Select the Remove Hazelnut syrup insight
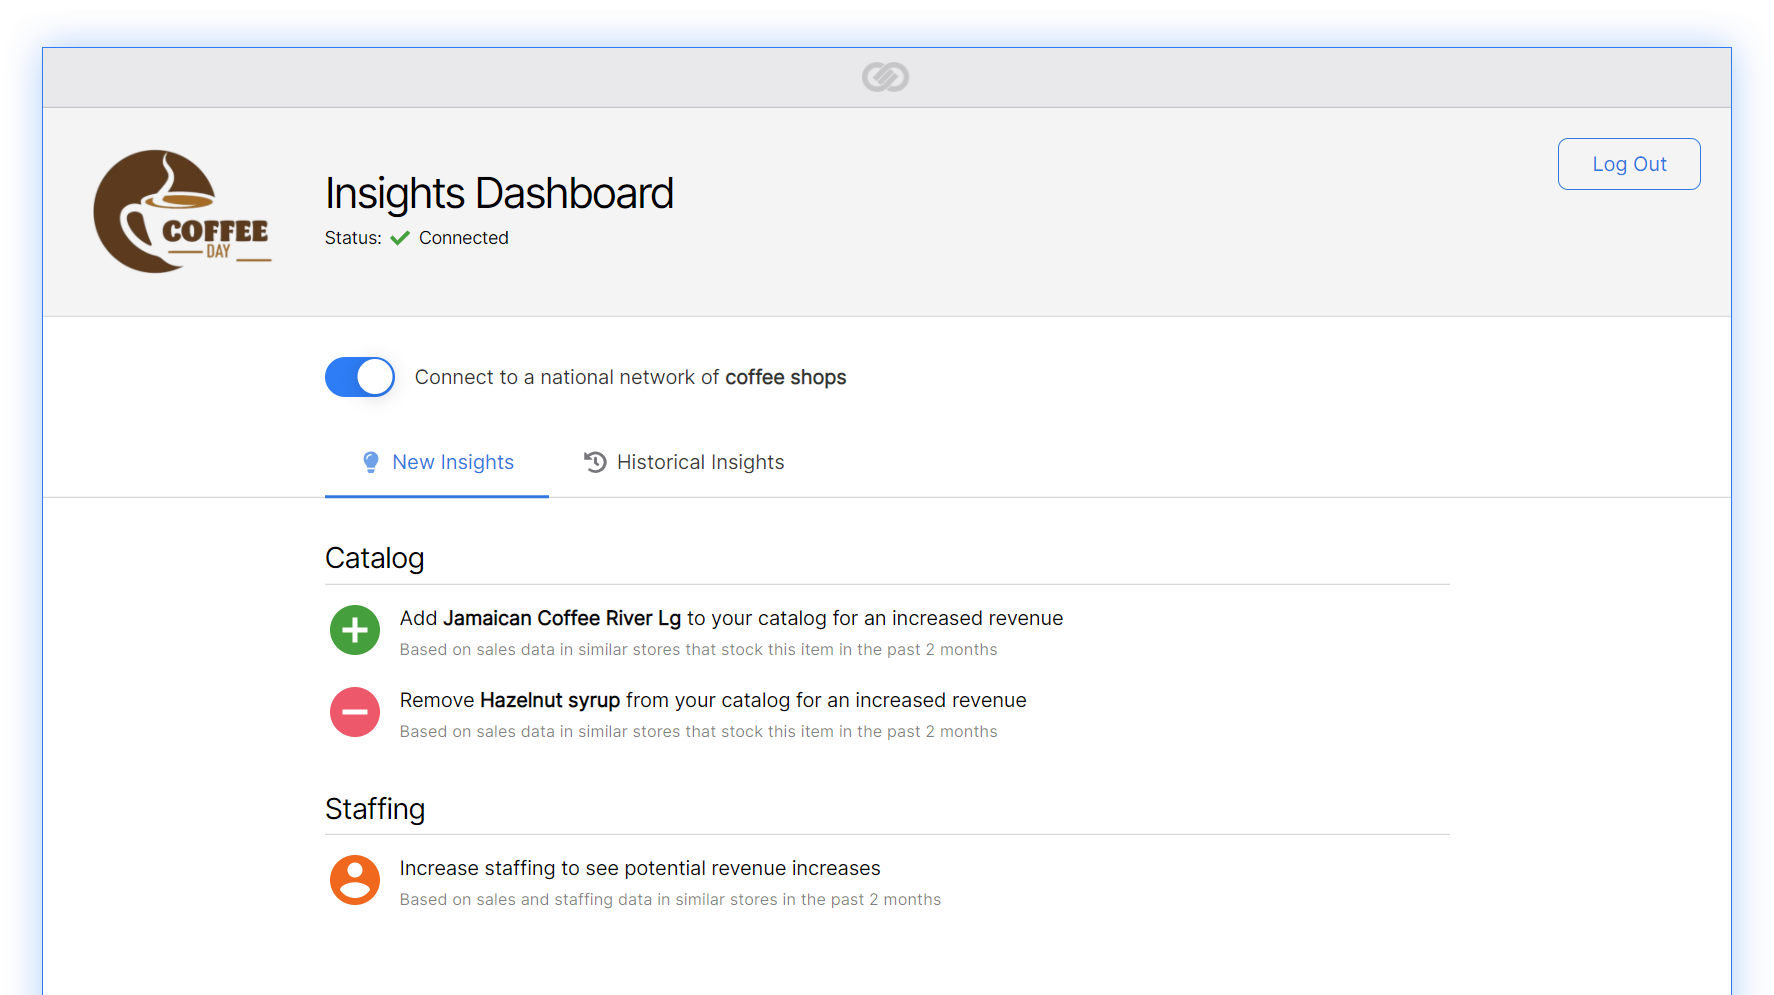The width and height of the screenshot is (1774, 995). [x=713, y=700]
